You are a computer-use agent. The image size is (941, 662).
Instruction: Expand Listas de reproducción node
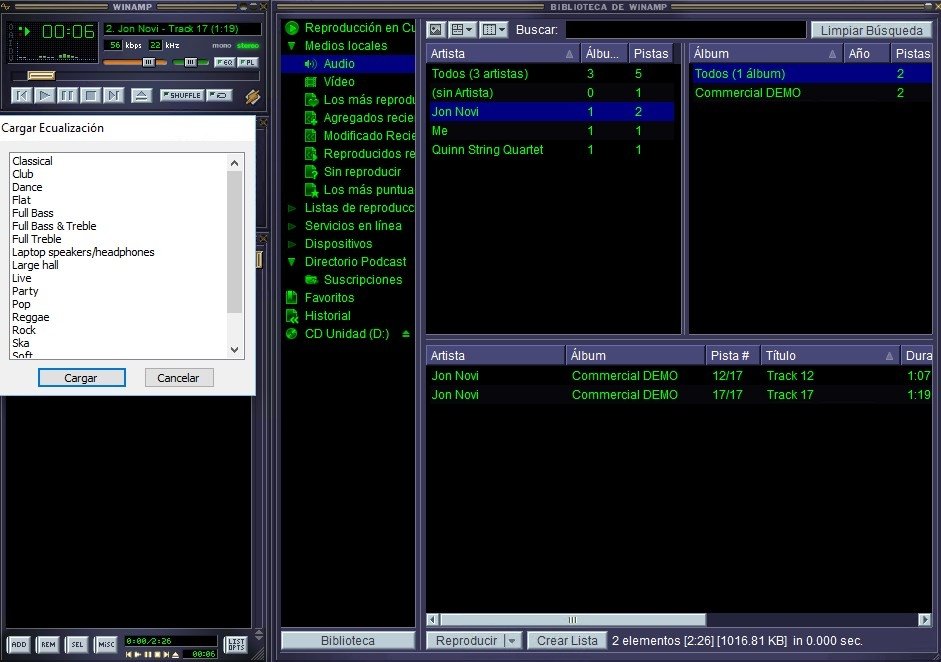292,208
